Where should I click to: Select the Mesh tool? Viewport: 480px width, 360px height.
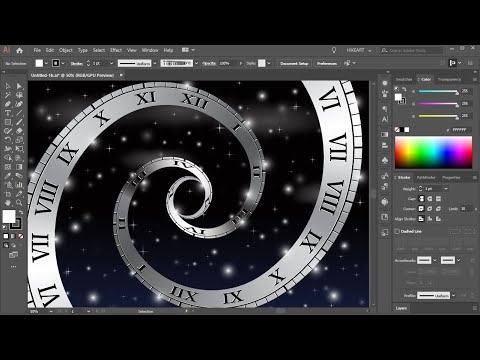point(8,167)
